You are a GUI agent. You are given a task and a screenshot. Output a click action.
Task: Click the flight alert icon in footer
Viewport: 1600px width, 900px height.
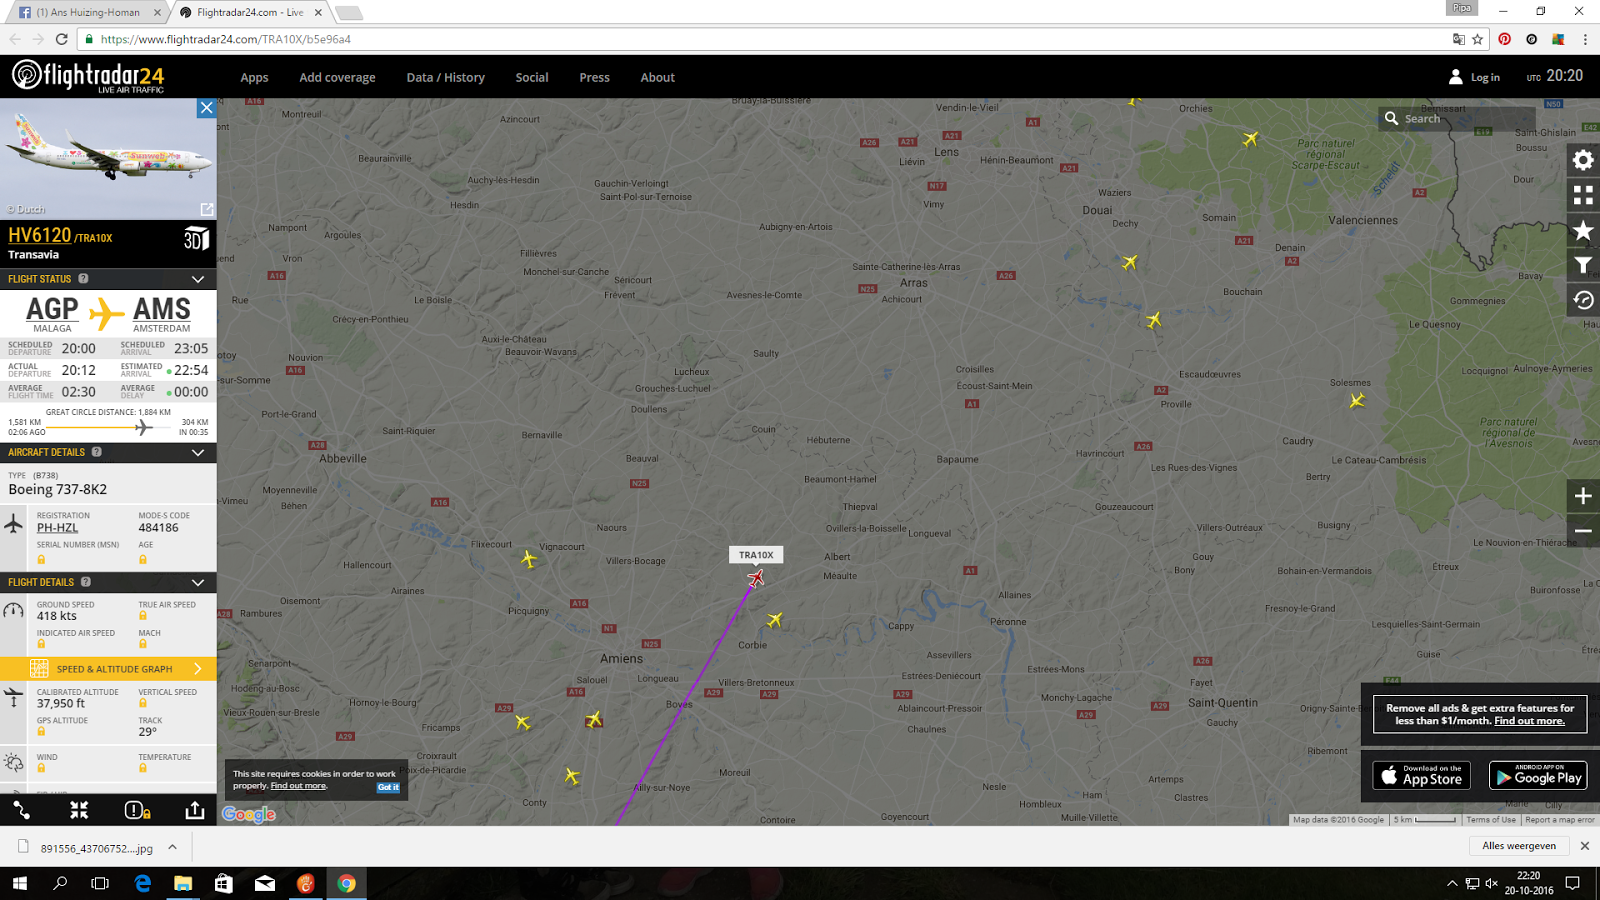pyautogui.click(x=137, y=810)
